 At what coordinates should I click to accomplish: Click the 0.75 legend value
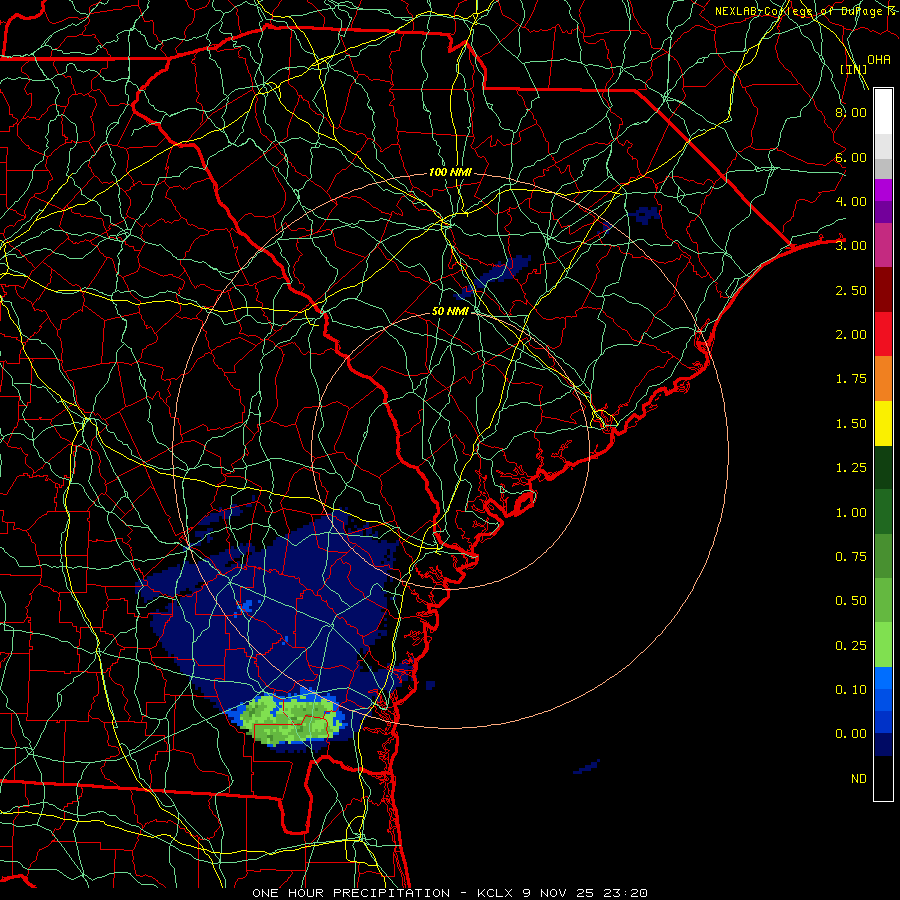(851, 557)
